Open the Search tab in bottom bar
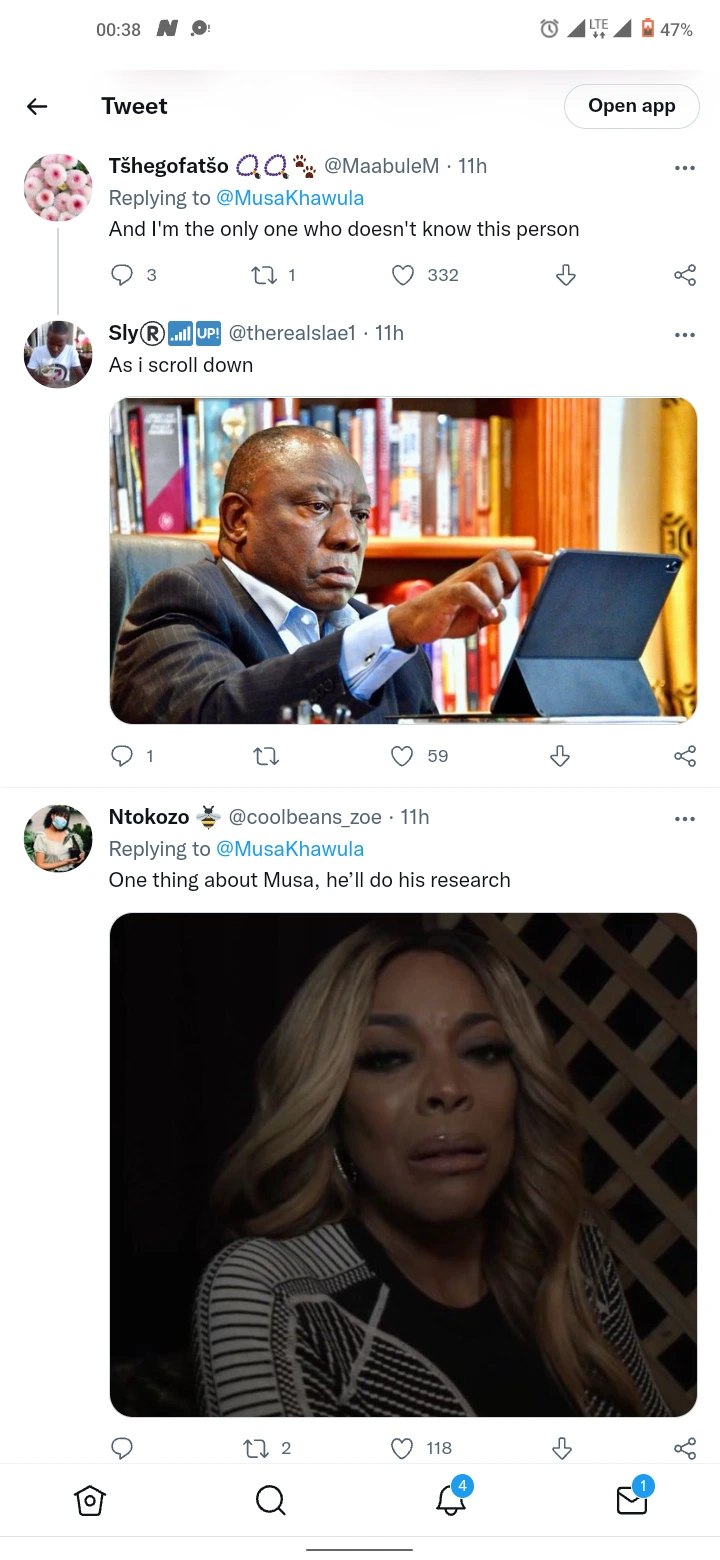The height and width of the screenshot is (1560, 720). point(270,1500)
